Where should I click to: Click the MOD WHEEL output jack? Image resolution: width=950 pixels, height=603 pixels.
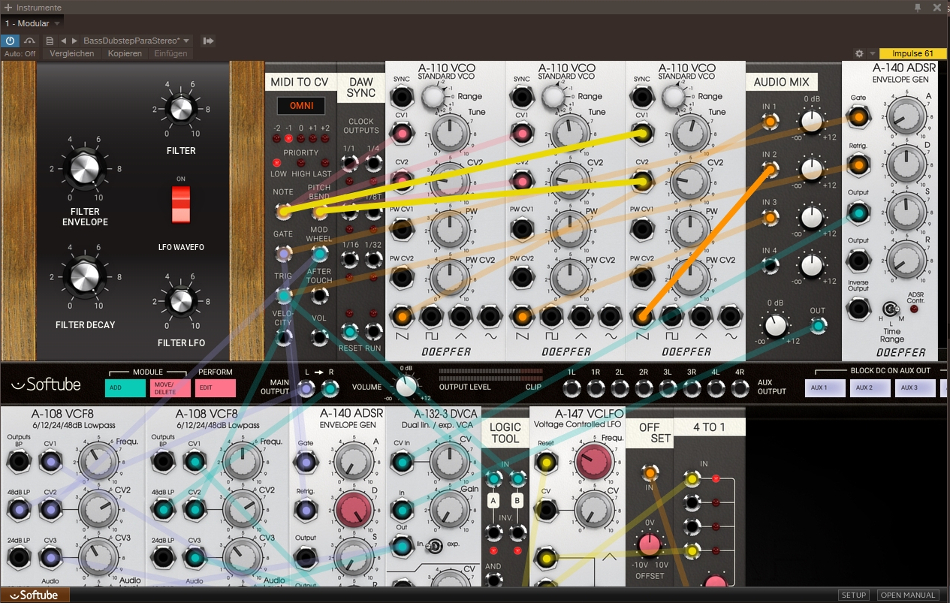(319, 253)
